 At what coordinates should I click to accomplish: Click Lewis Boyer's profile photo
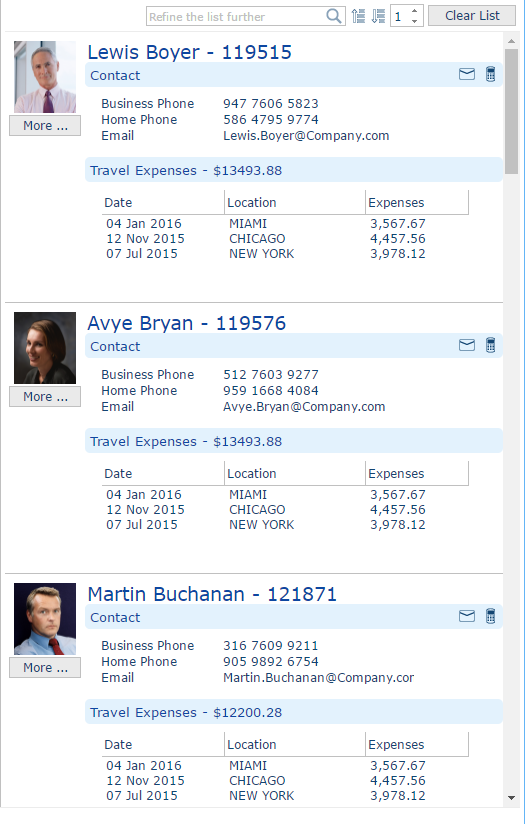tap(45, 77)
